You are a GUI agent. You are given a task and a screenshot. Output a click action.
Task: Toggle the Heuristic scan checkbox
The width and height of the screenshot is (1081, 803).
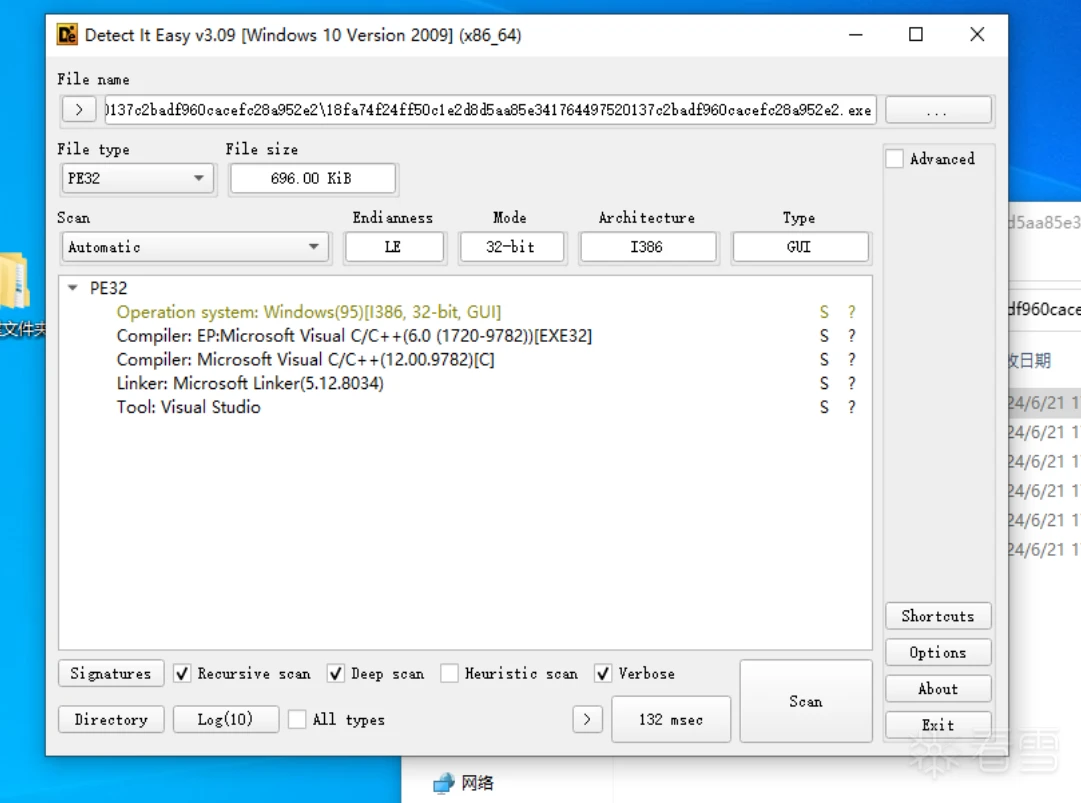click(x=449, y=673)
